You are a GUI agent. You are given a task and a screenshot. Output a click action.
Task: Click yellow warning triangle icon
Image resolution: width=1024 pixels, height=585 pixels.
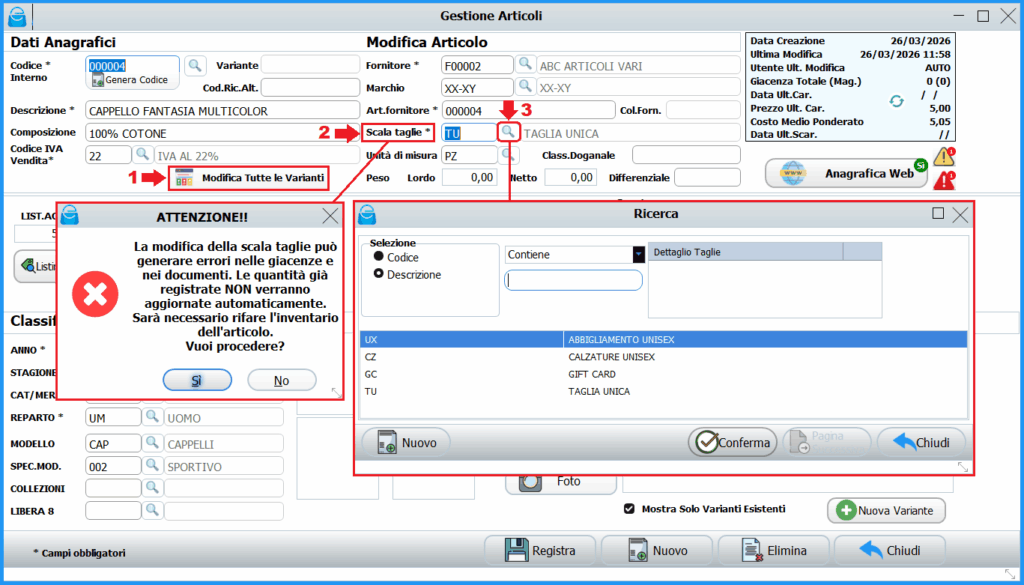pos(943,157)
